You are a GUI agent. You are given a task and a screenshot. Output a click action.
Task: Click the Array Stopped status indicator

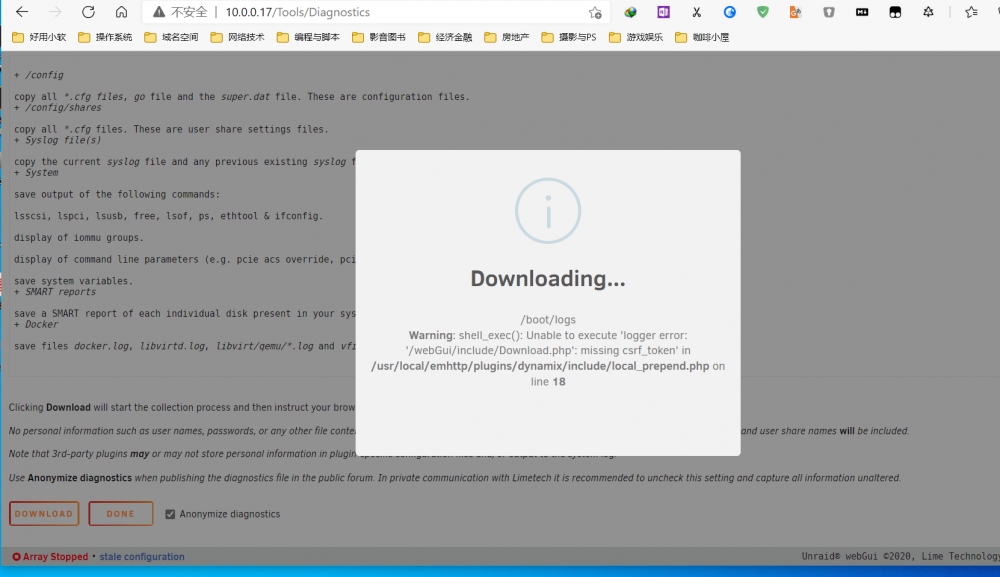[50, 557]
